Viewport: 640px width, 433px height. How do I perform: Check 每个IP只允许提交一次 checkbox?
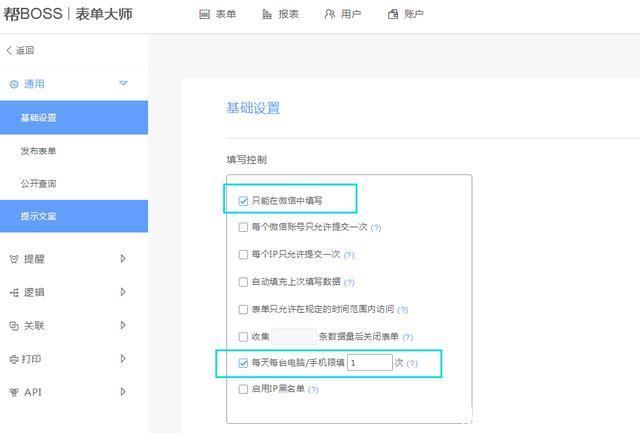click(243, 255)
